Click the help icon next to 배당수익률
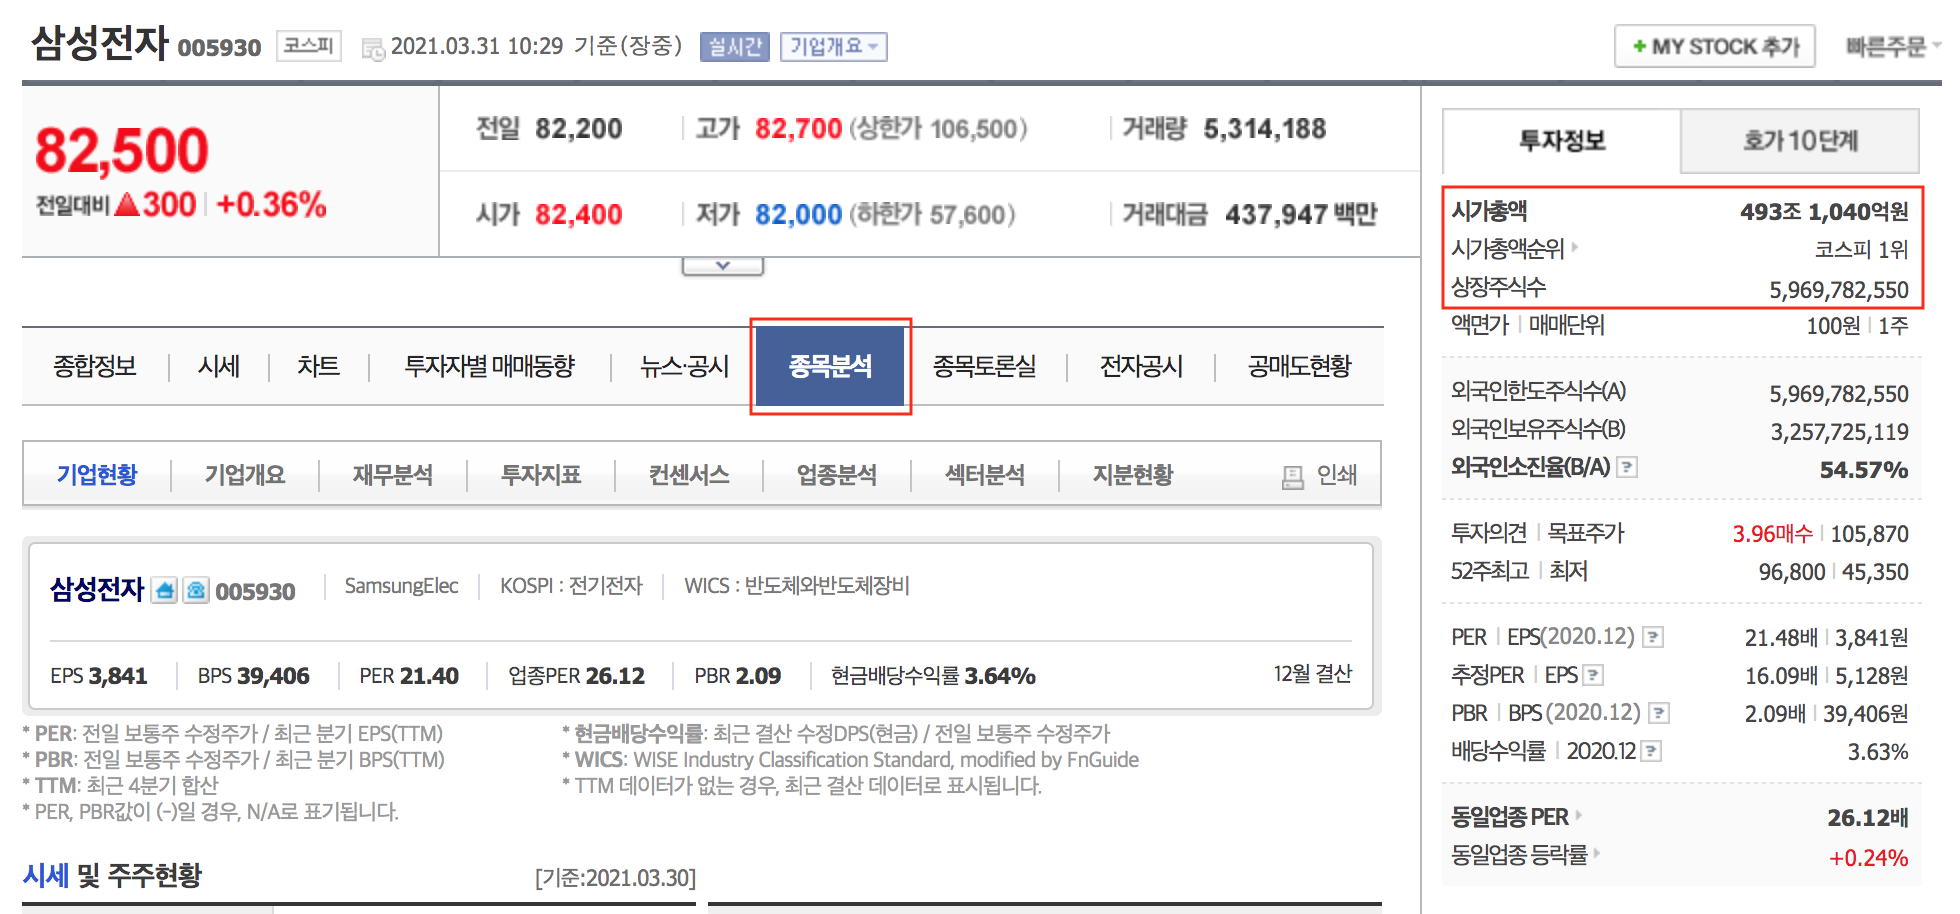 1652,751
